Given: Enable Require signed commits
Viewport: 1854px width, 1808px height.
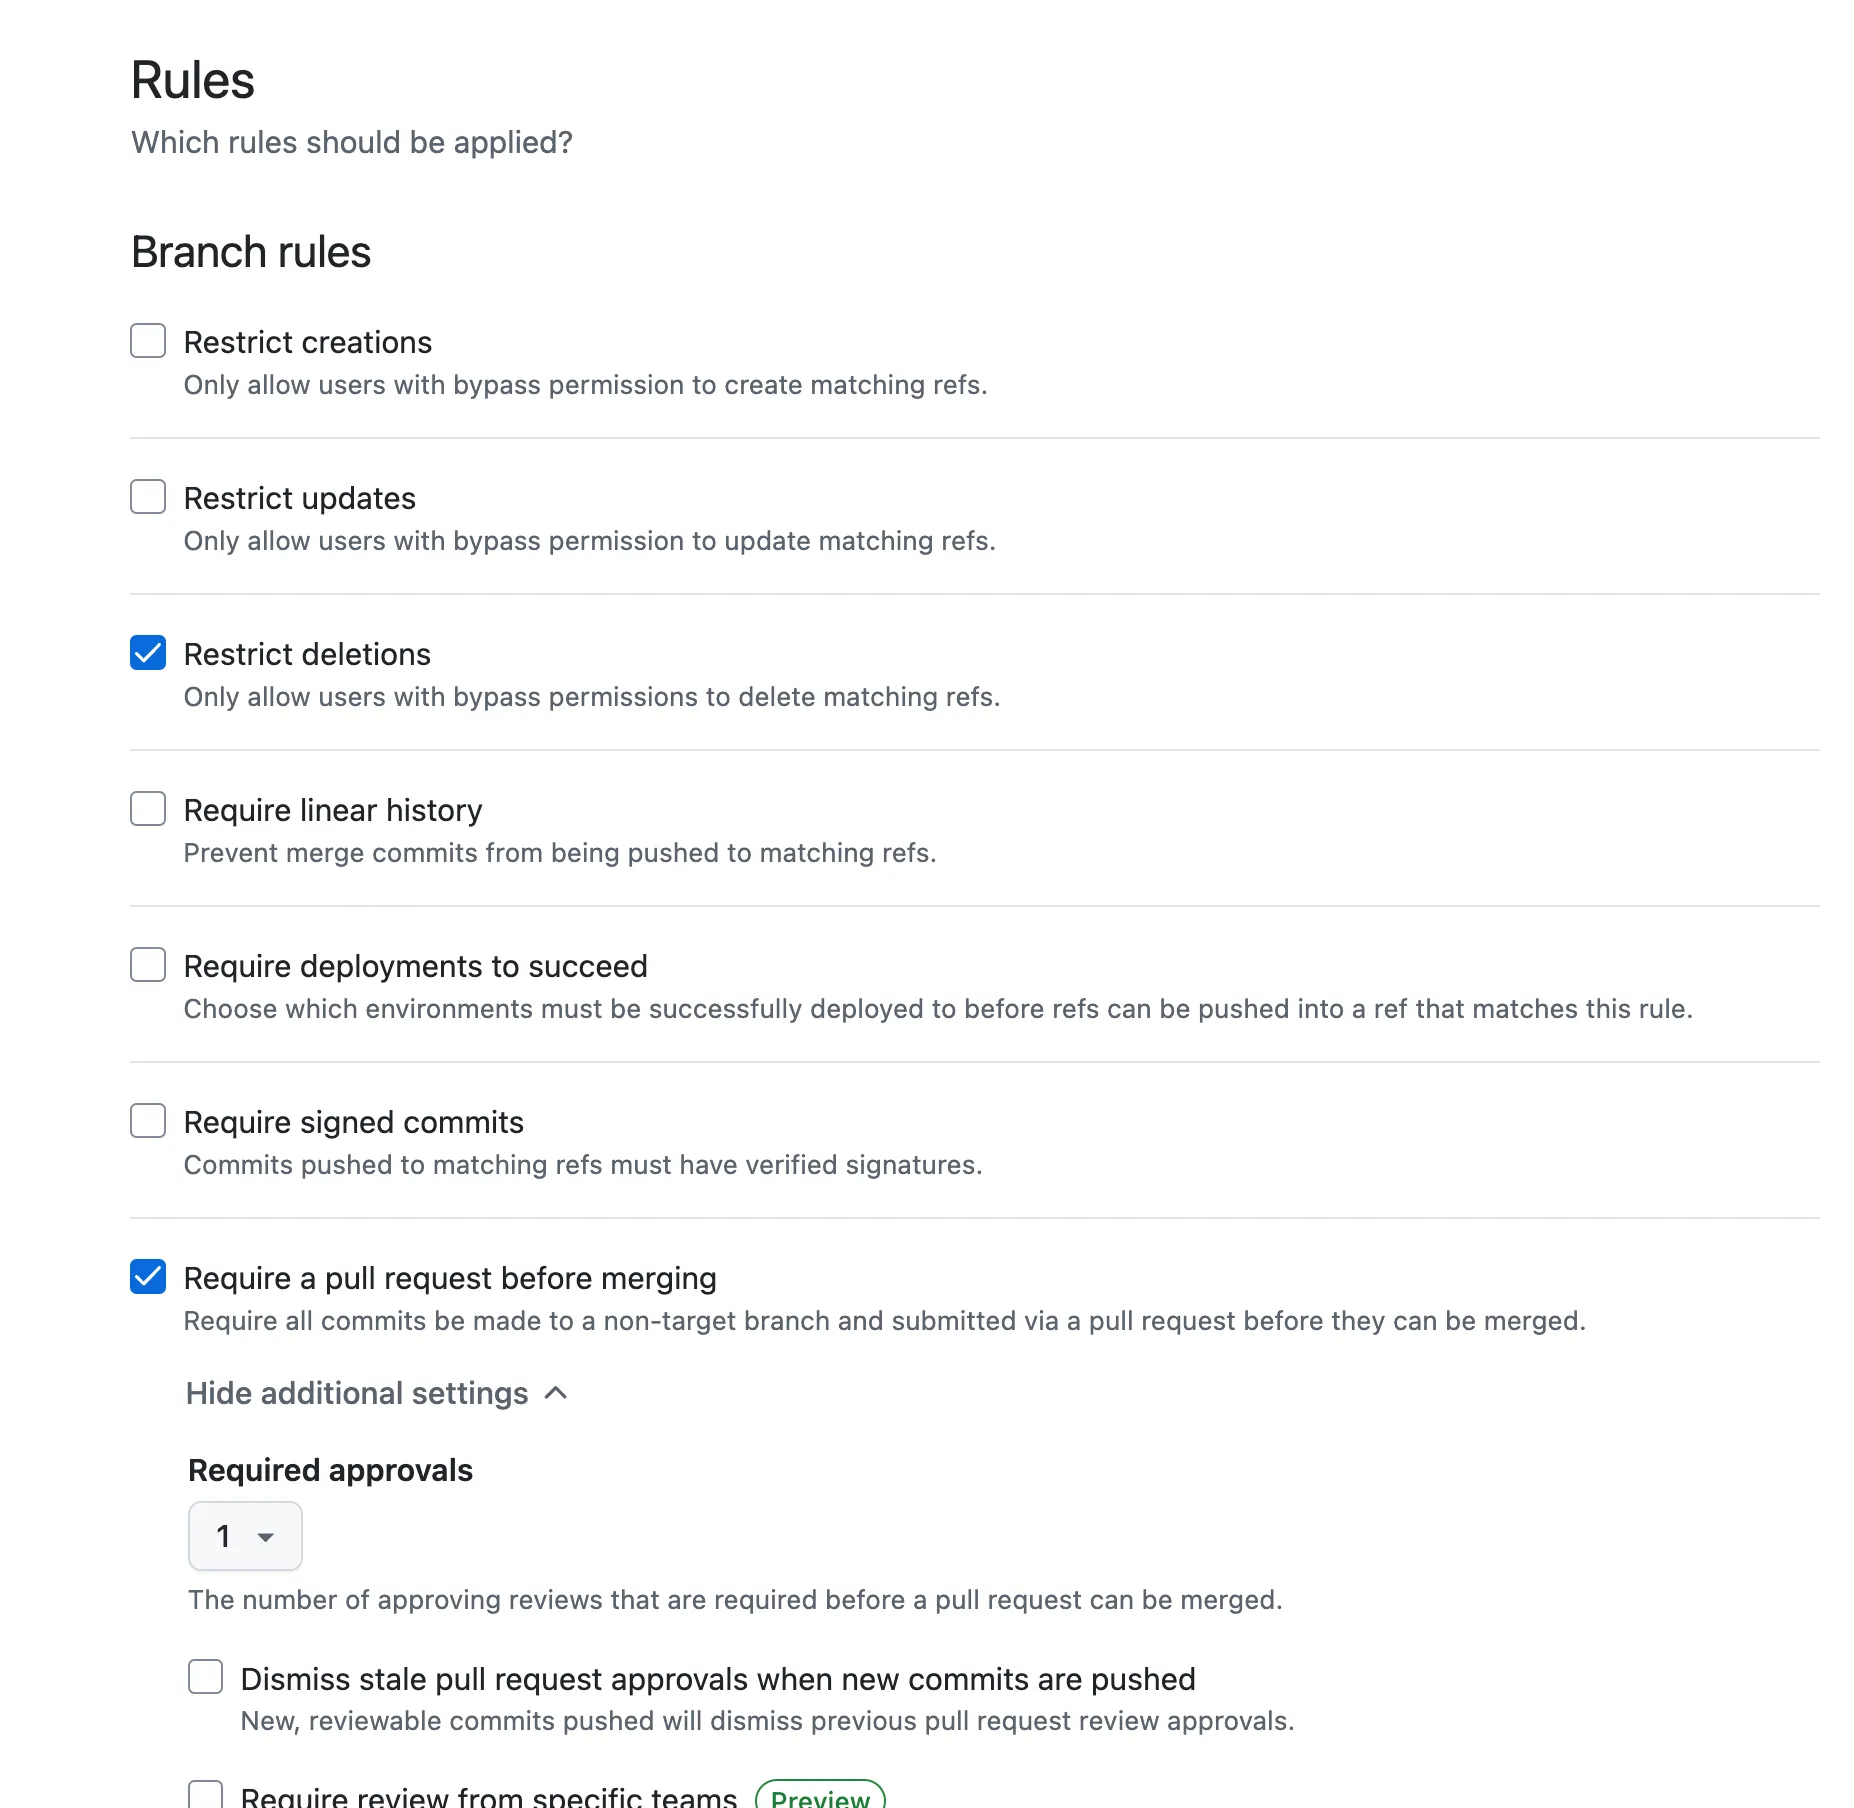Looking at the screenshot, I should [x=147, y=1121].
